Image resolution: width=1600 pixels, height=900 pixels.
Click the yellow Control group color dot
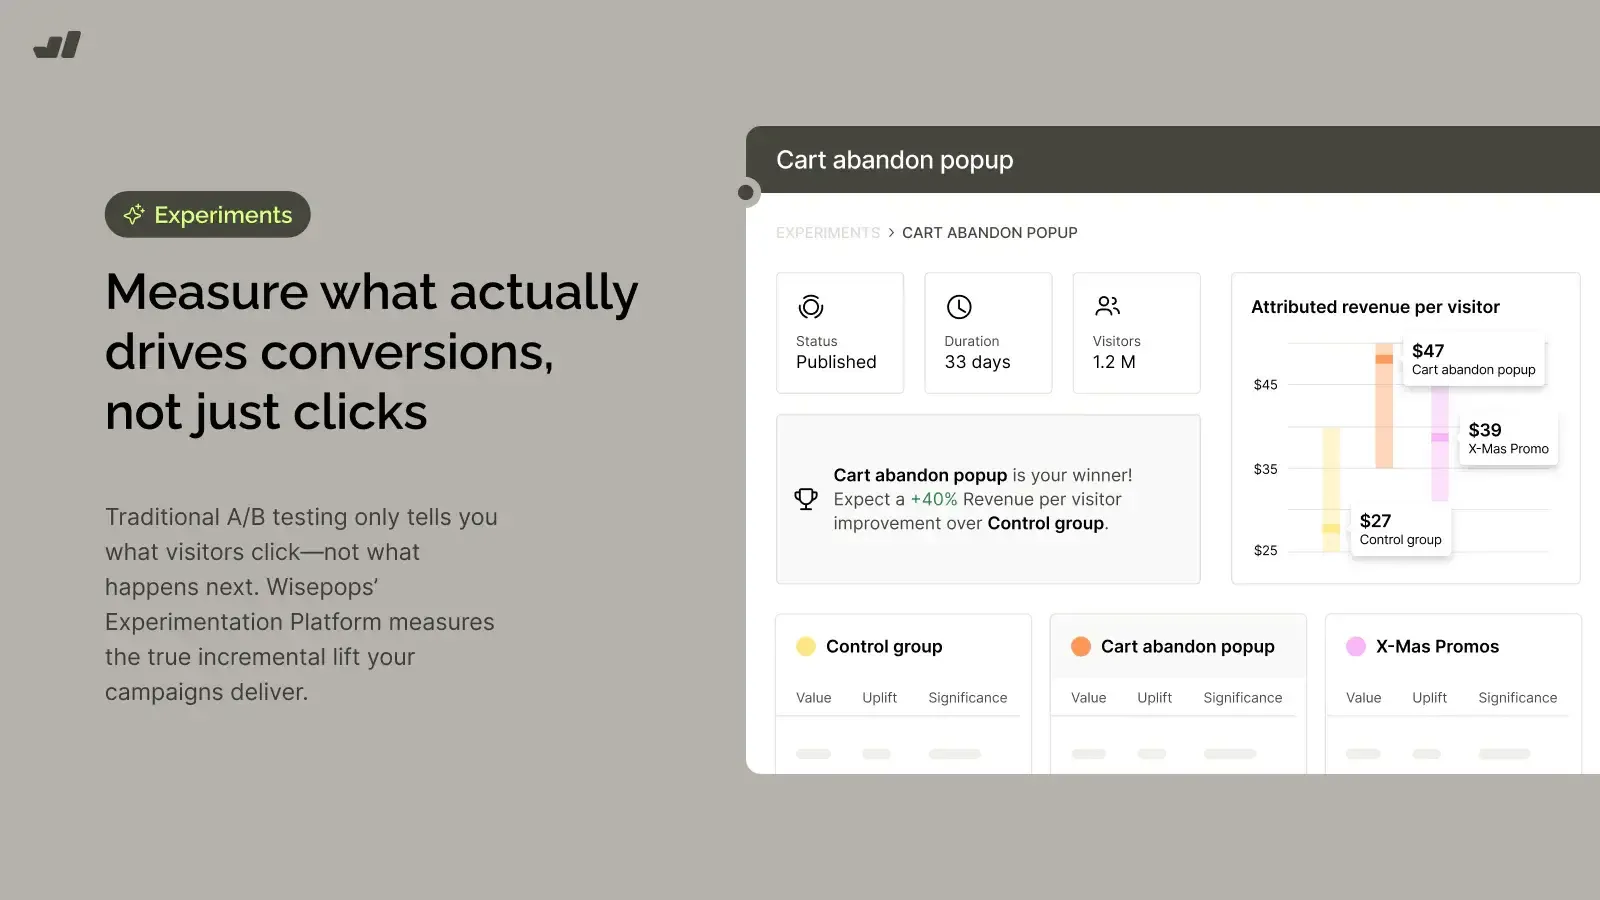coord(806,646)
